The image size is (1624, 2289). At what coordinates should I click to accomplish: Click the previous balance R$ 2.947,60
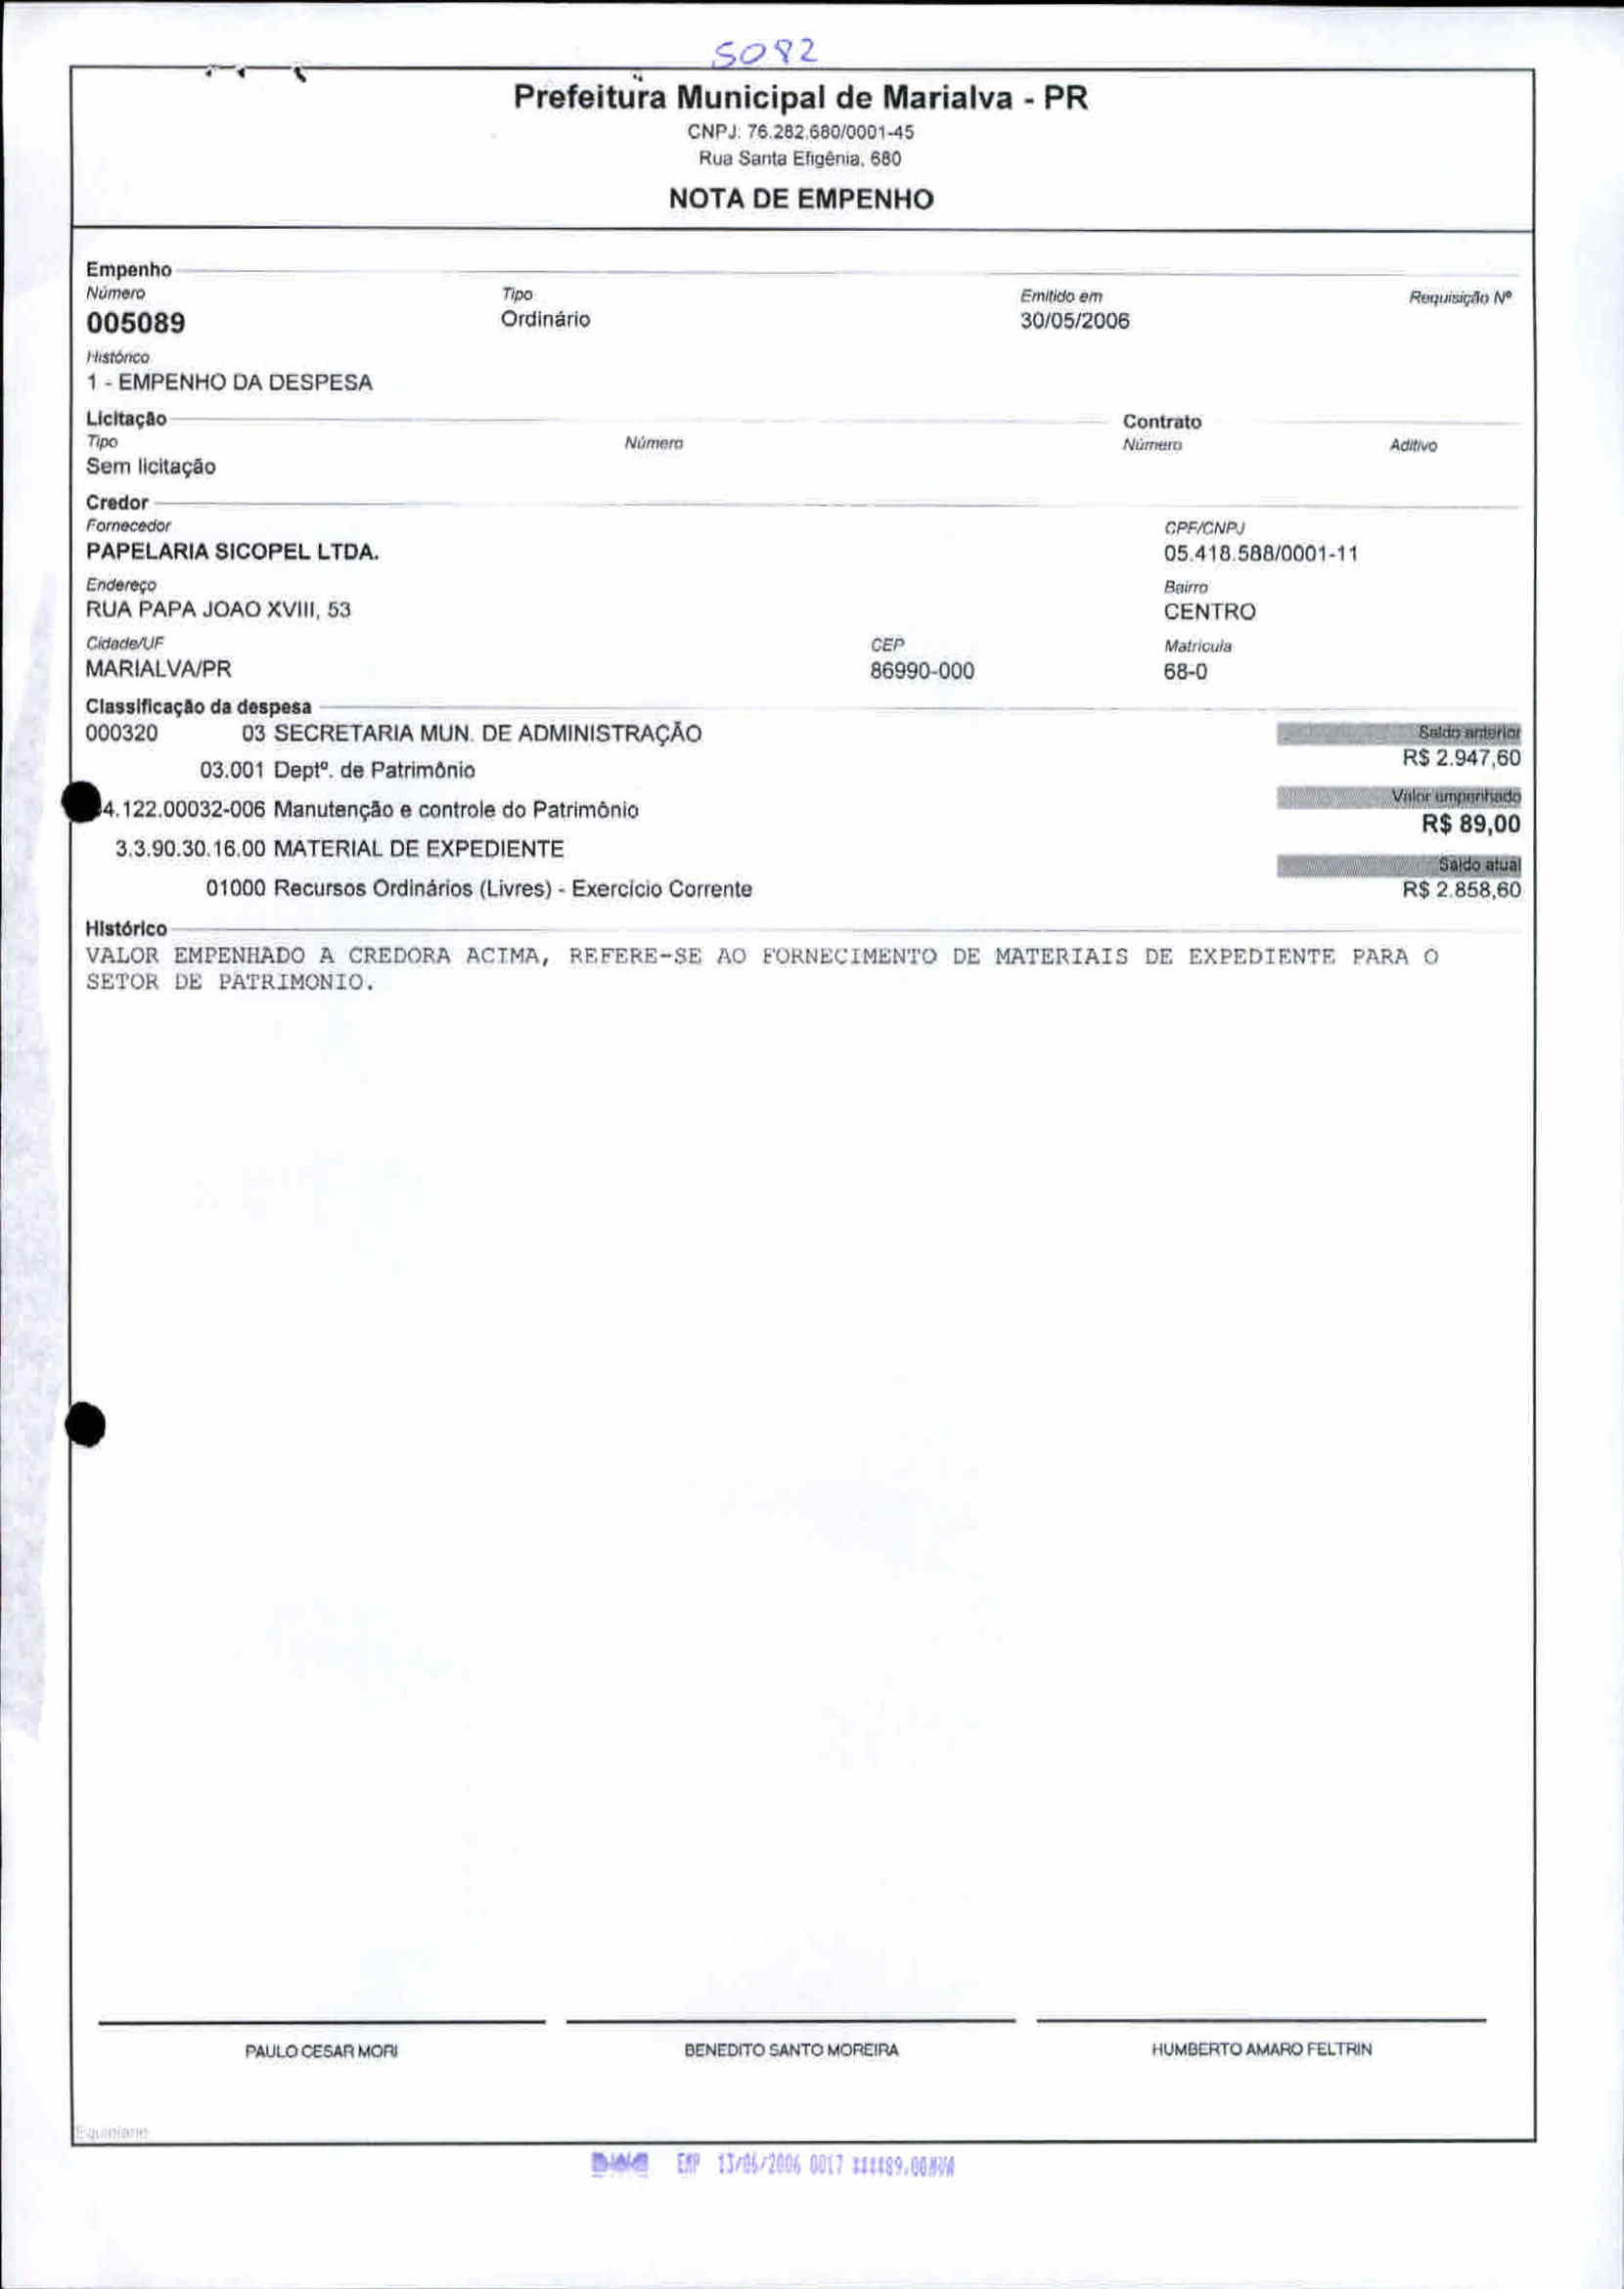pyautogui.click(x=1462, y=758)
